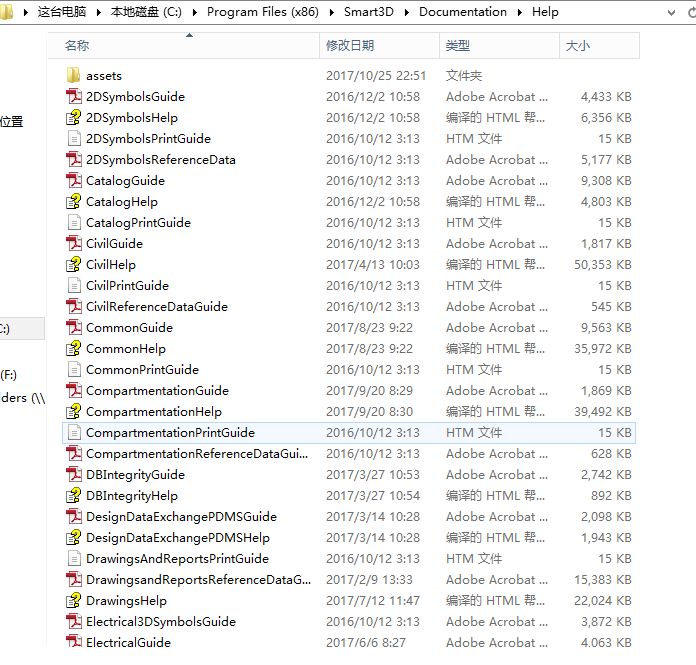
Task: Select the DrawingsandReportsReferenceDataG... file name
Action: tap(198, 580)
